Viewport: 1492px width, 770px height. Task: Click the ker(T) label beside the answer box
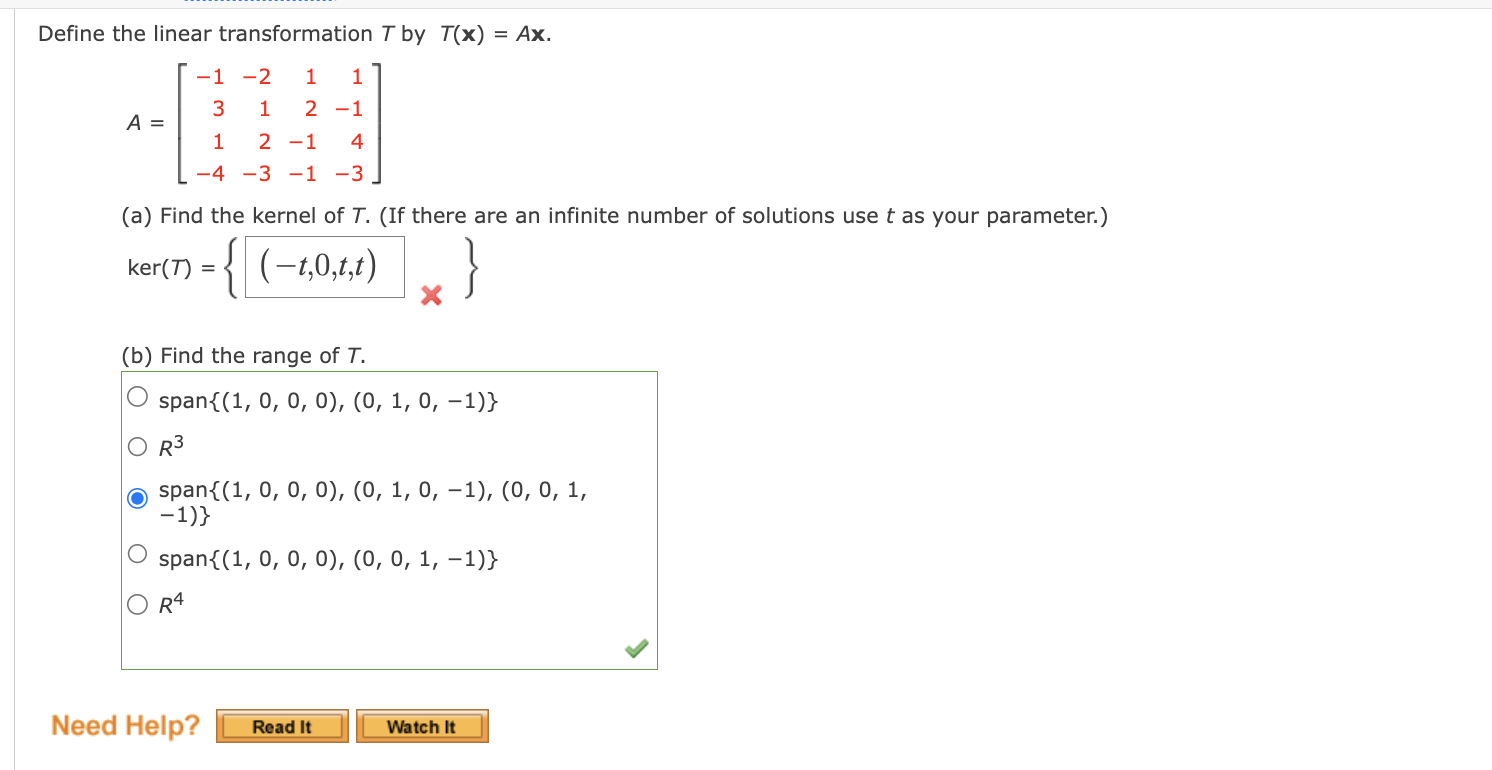point(163,267)
